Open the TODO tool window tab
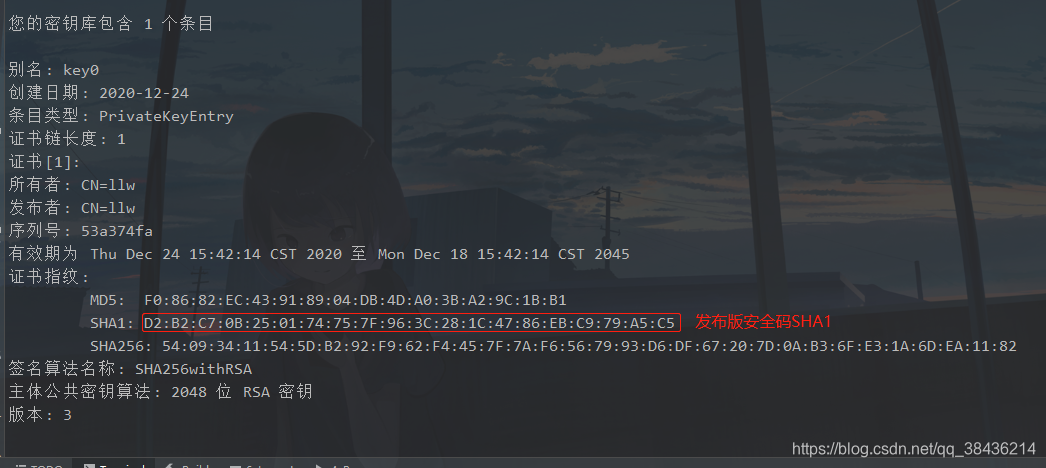The image size is (1046, 468). (38, 466)
